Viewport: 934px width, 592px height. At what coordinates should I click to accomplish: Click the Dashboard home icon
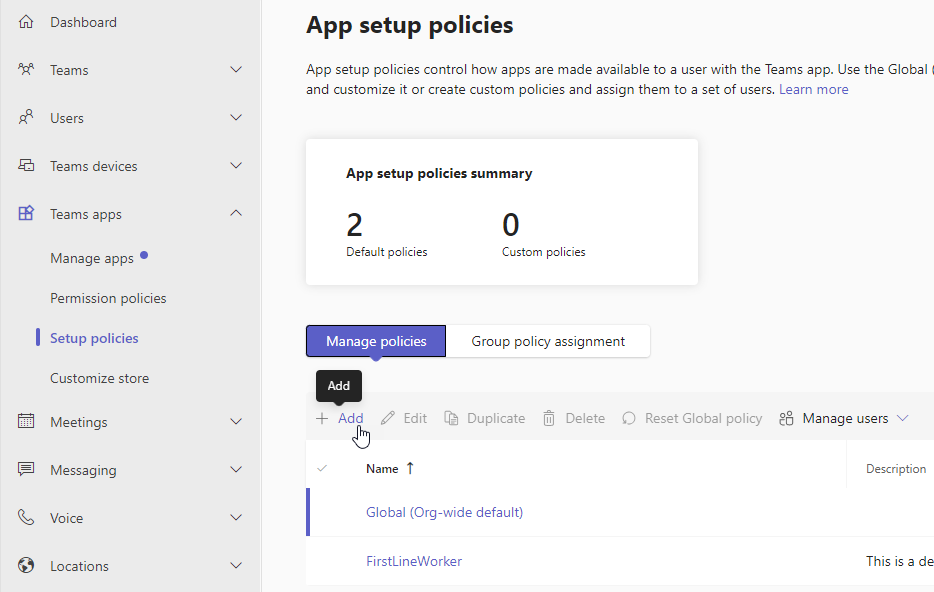(x=26, y=22)
